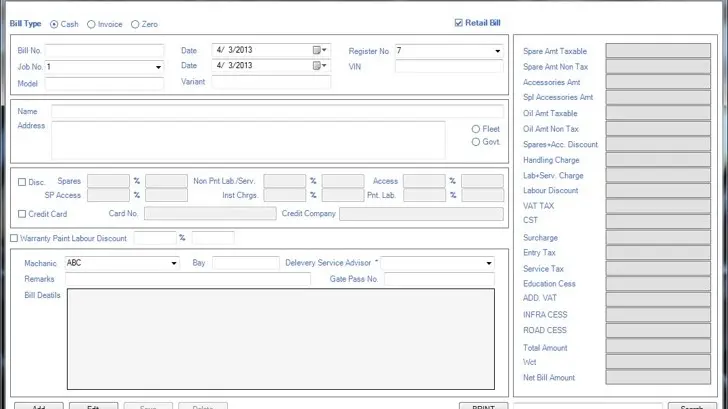The width and height of the screenshot is (728, 409).
Task: Click the Credit Company field
Action: [x=421, y=214]
